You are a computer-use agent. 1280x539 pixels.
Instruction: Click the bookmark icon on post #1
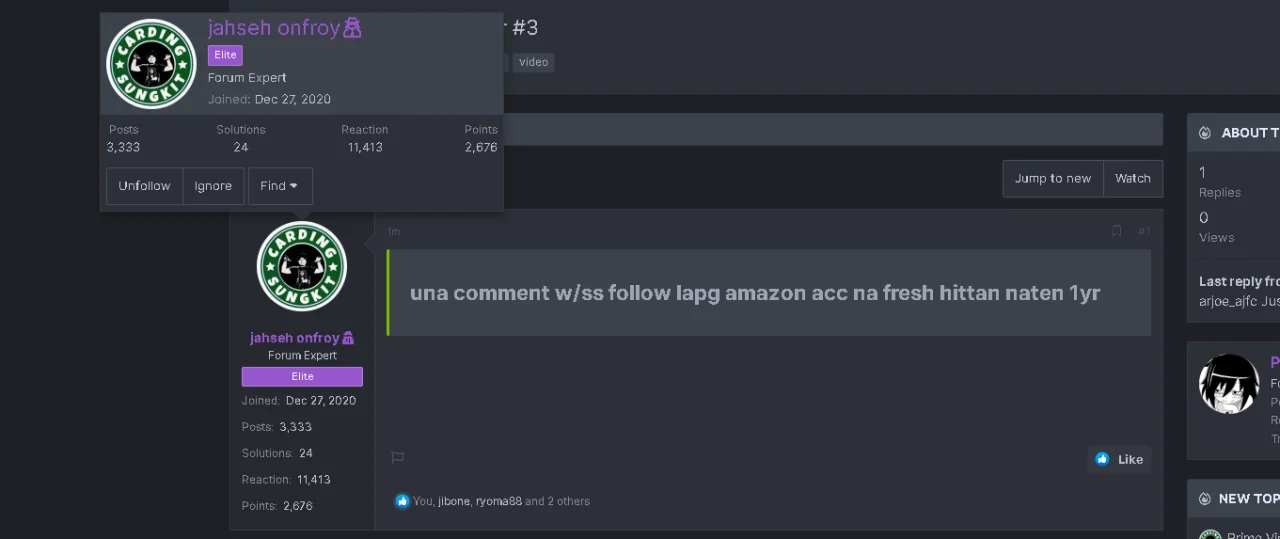(x=1116, y=231)
